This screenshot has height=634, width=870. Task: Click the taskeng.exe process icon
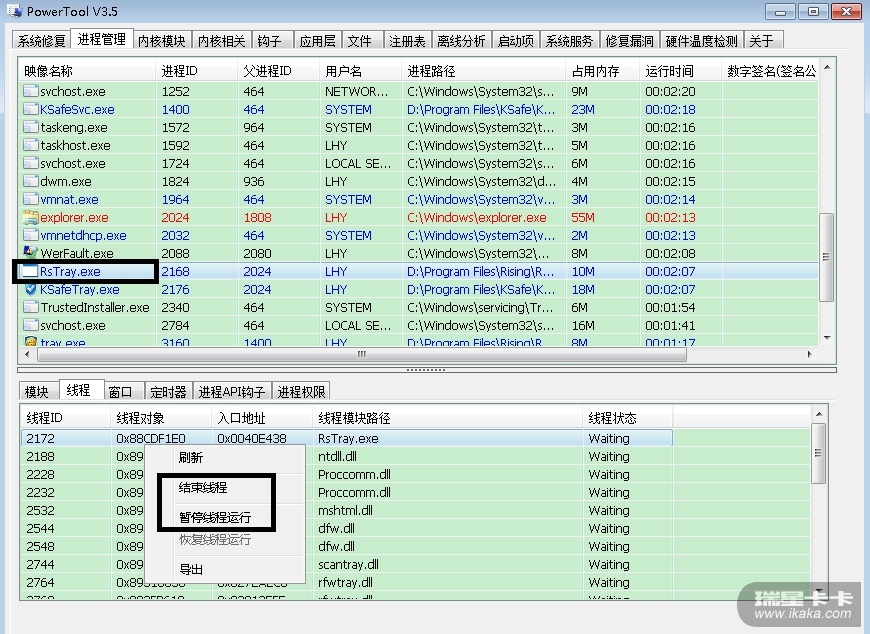pos(31,127)
